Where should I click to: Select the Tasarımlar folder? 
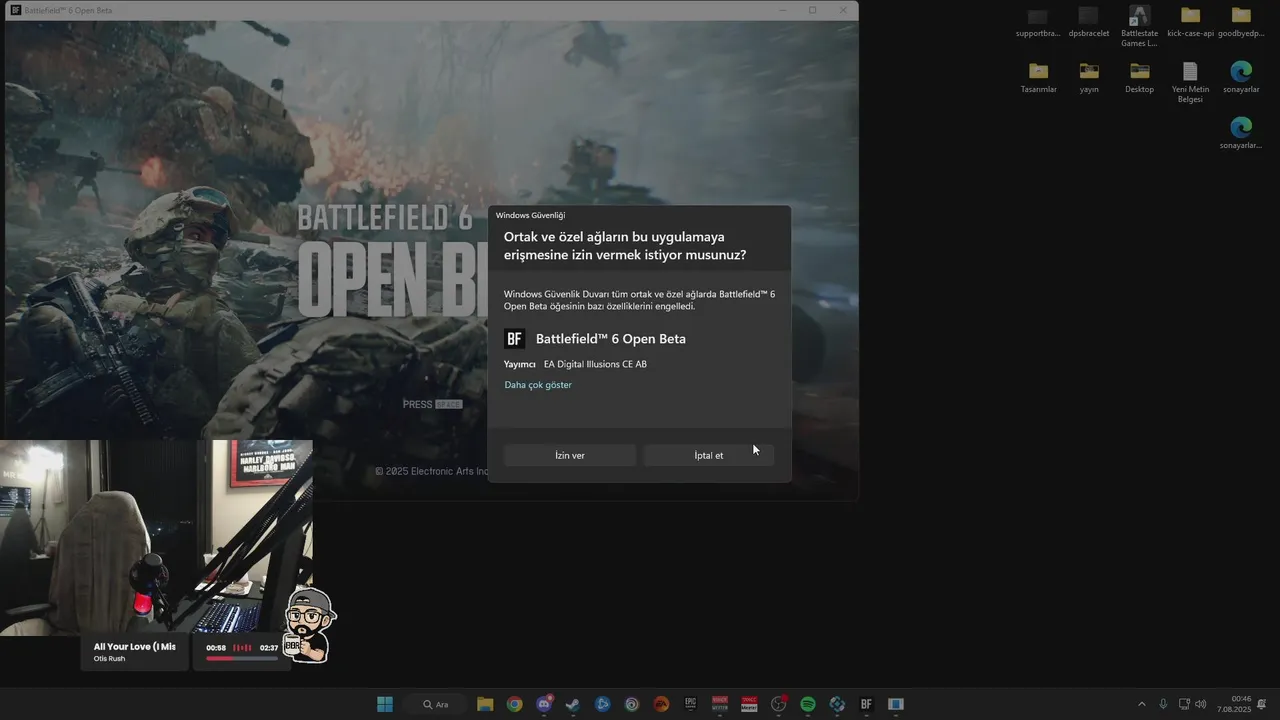click(x=1038, y=78)
